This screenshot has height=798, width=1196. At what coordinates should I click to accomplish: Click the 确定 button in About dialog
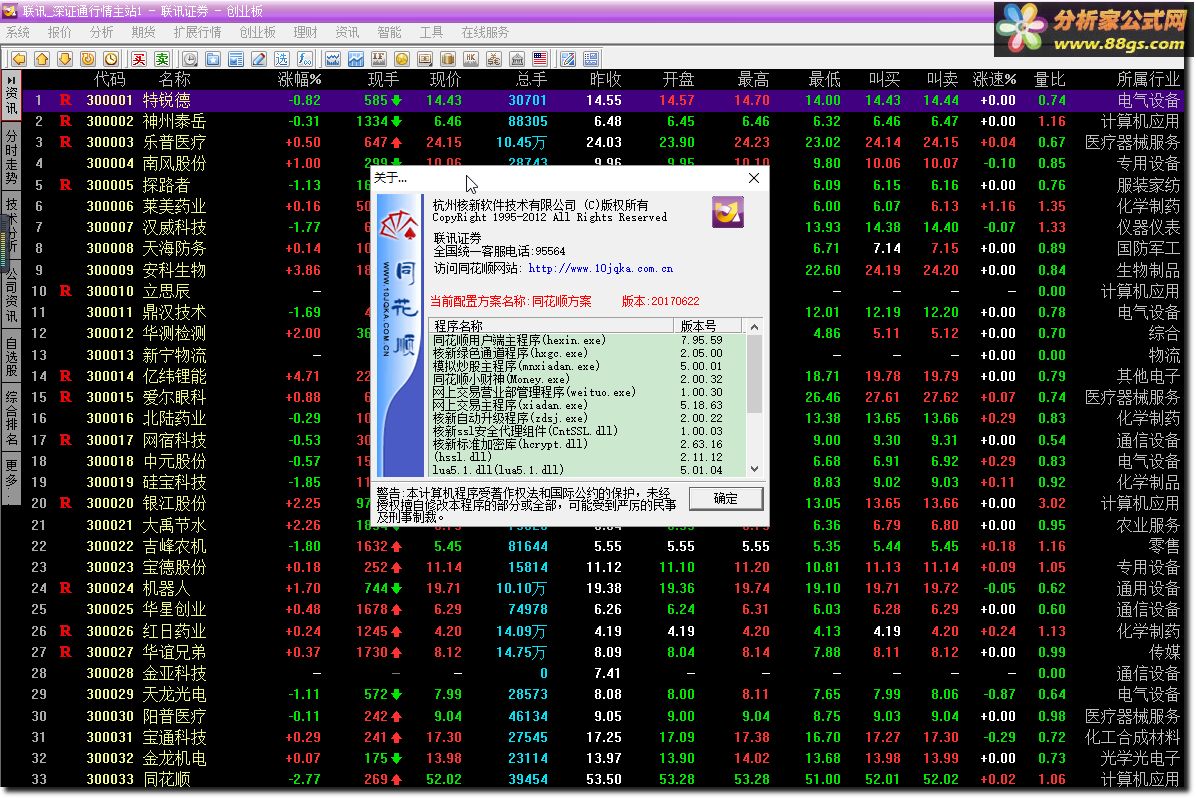[725, 498]
